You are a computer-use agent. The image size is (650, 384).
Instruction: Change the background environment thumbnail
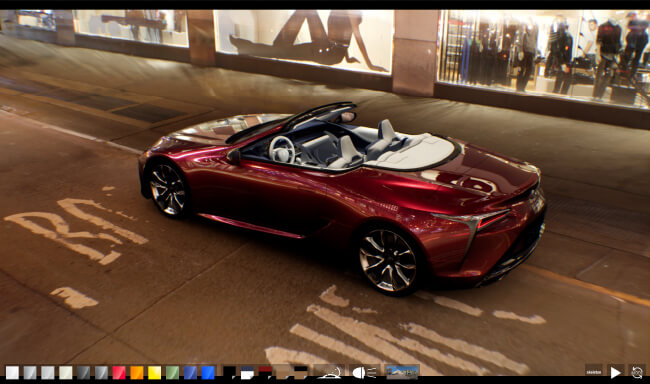point(402,372)
